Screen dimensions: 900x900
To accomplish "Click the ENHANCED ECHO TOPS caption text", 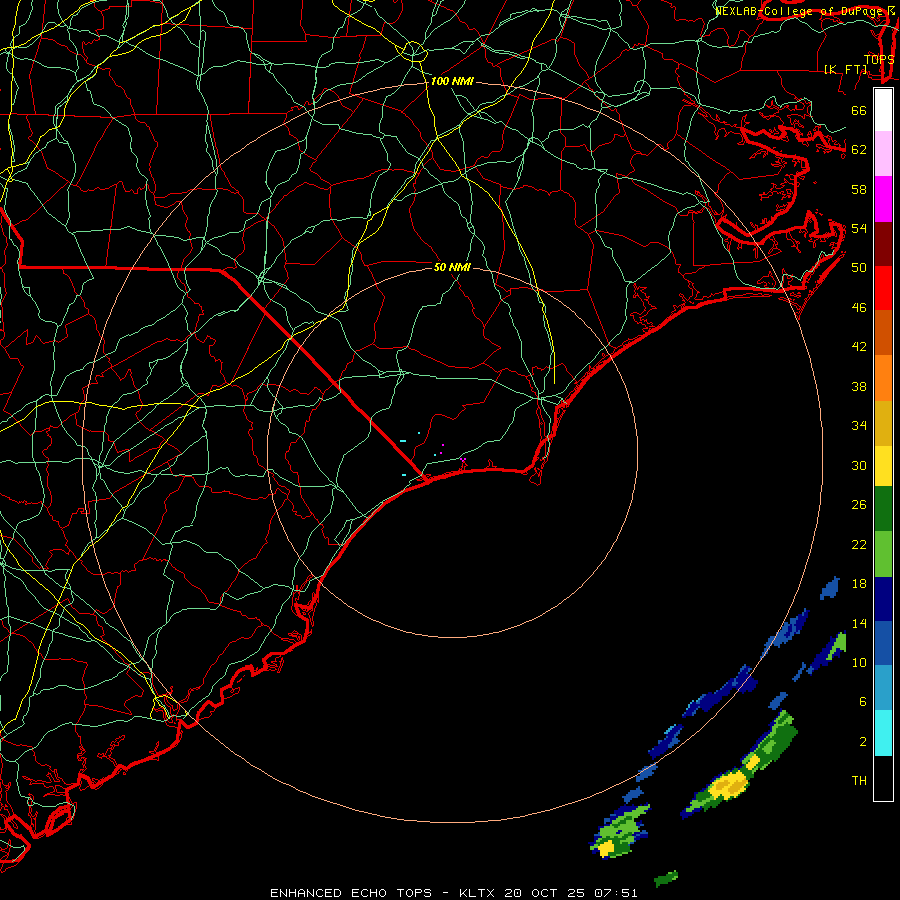I will click(x=356, y=893).
